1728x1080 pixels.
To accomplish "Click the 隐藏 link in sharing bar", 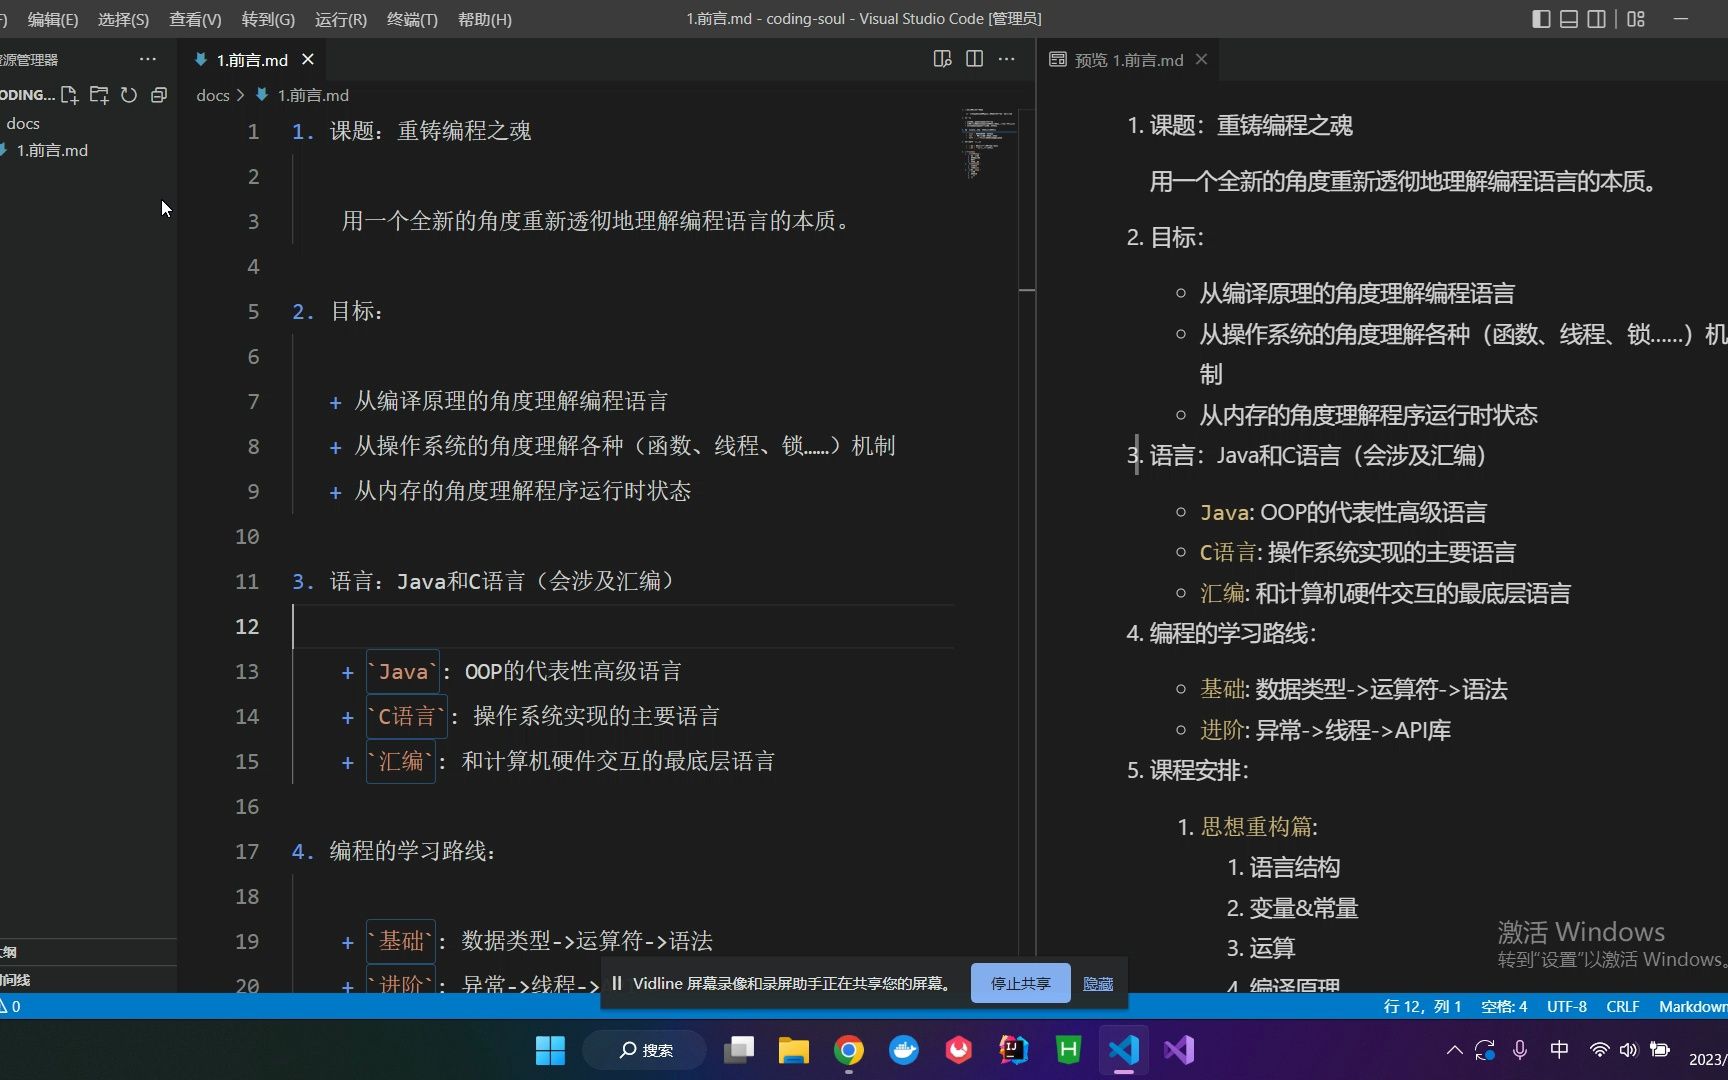I will tap(1098, 984).
